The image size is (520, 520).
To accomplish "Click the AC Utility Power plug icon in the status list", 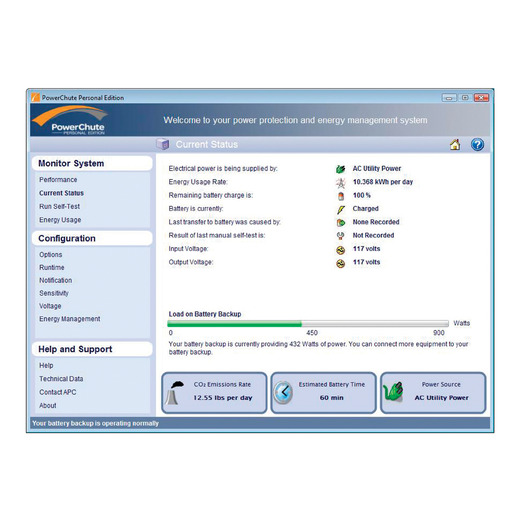I will click(x=340, y=169).
